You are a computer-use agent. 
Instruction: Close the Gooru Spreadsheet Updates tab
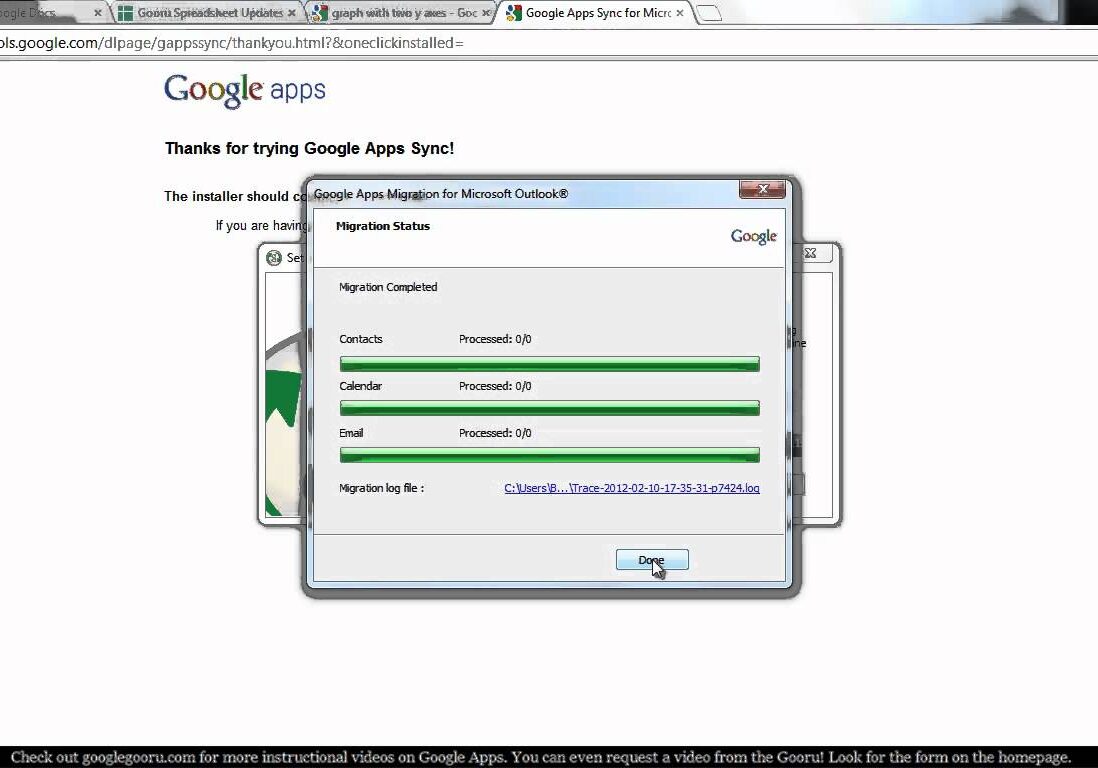point(291,13)
